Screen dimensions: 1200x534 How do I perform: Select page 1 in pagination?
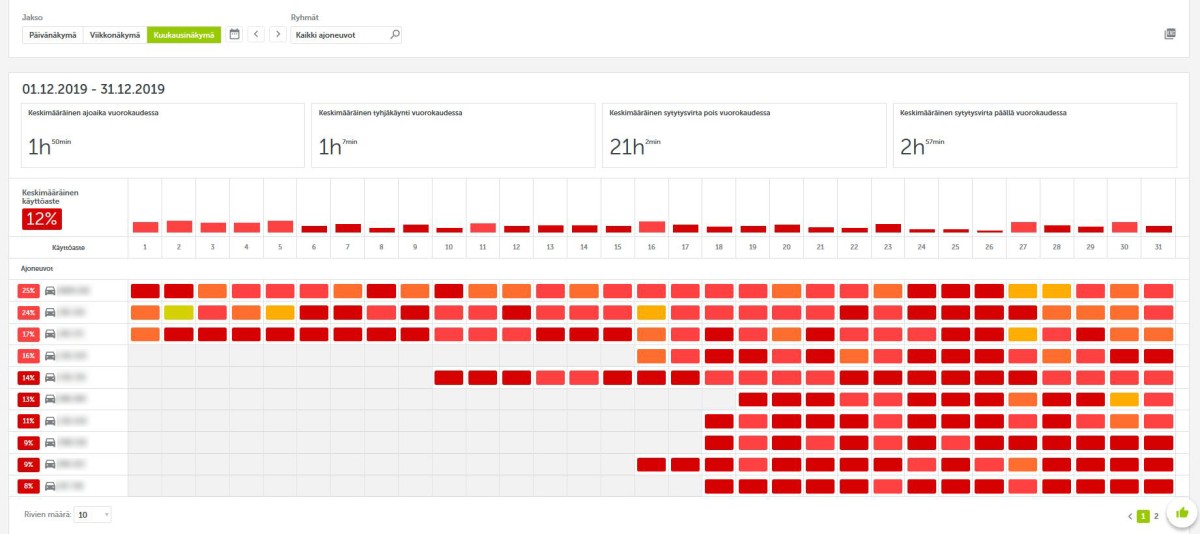[x=1143, y=516]
